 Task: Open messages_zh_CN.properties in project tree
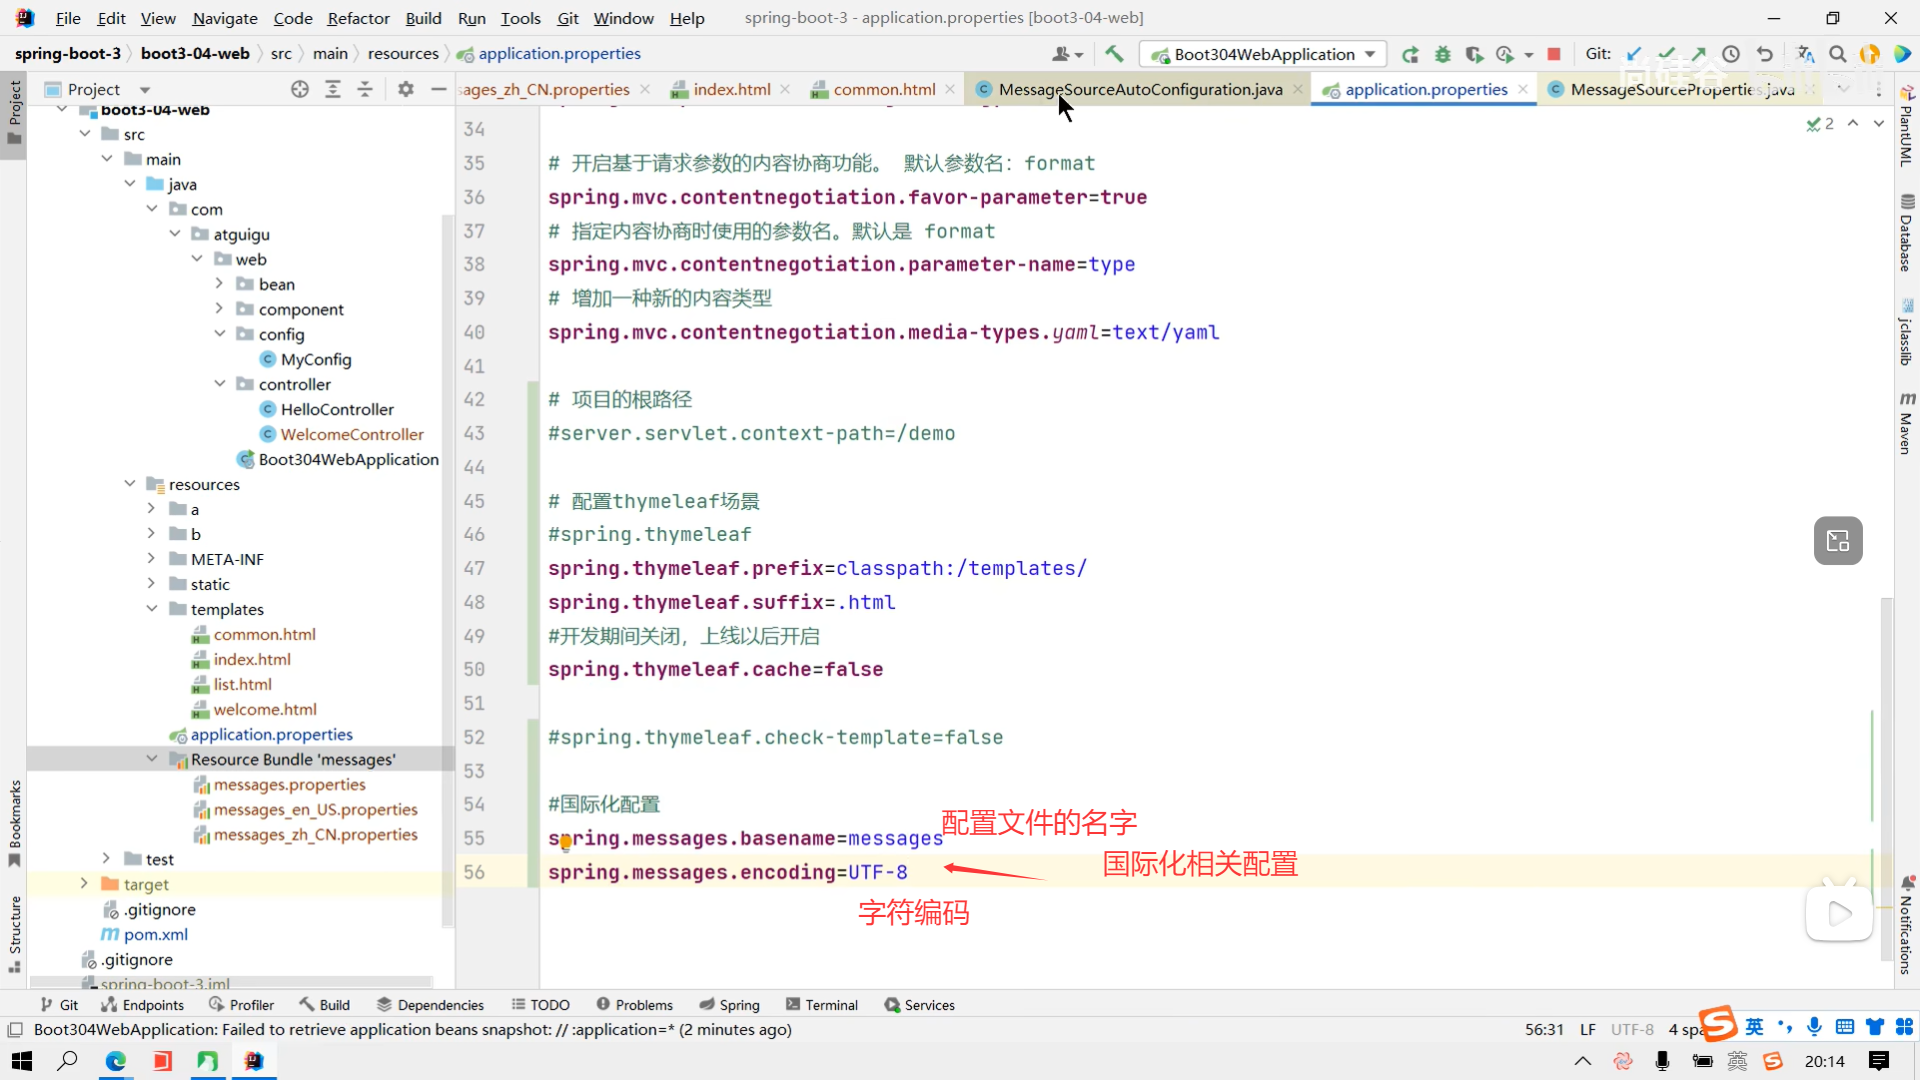(x=315, y=835)
